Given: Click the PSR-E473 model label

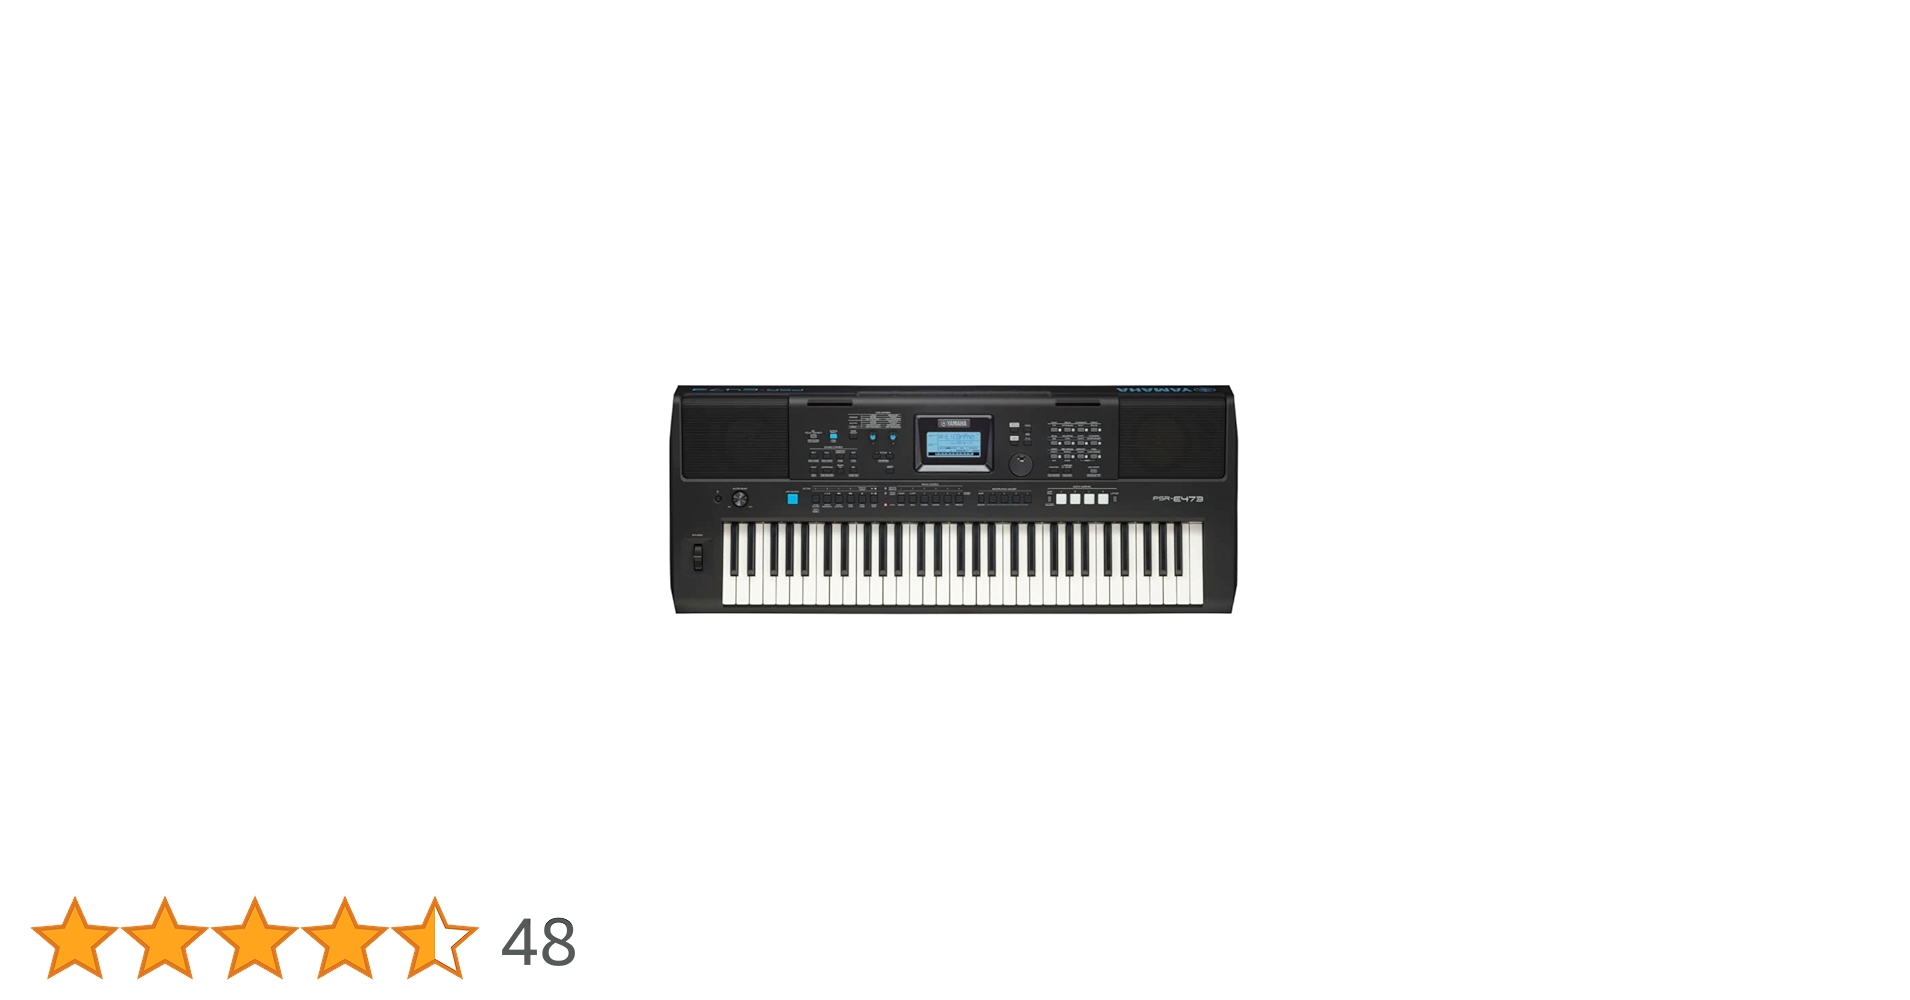Looking at the screenshot, I should [x=1178, y=498].
